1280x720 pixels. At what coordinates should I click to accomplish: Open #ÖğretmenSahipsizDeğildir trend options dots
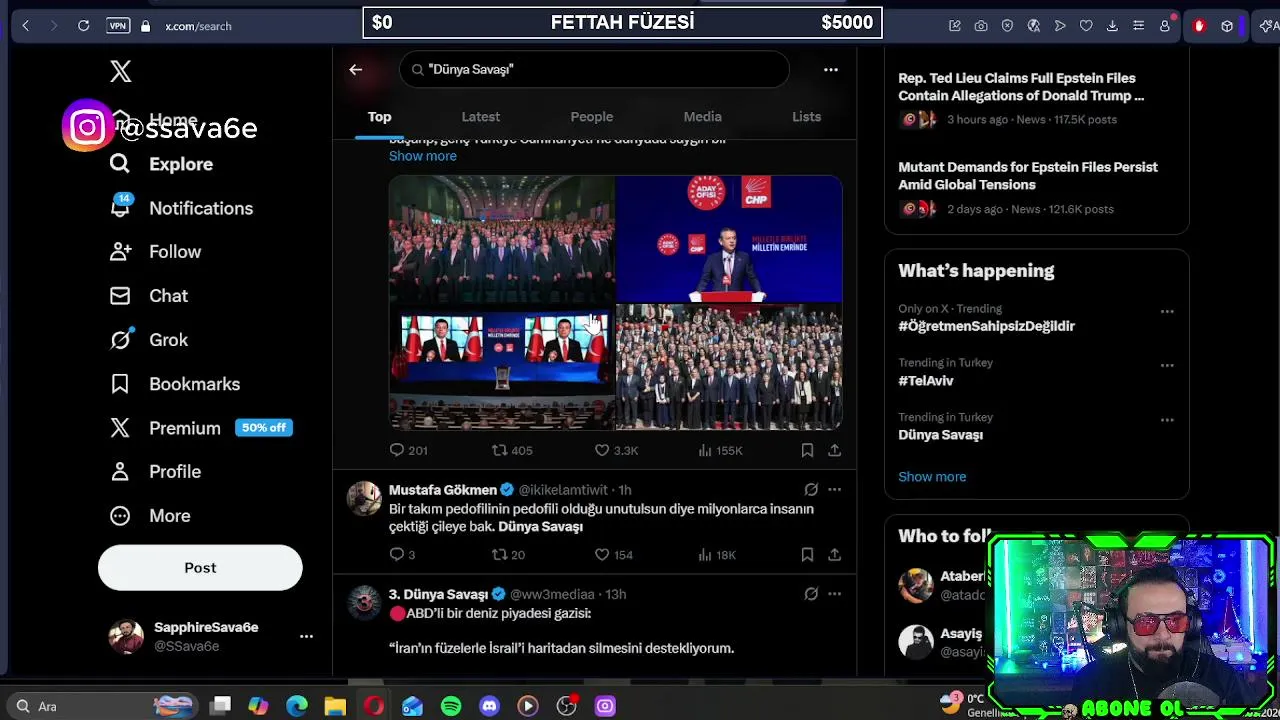coord(1167,312)
